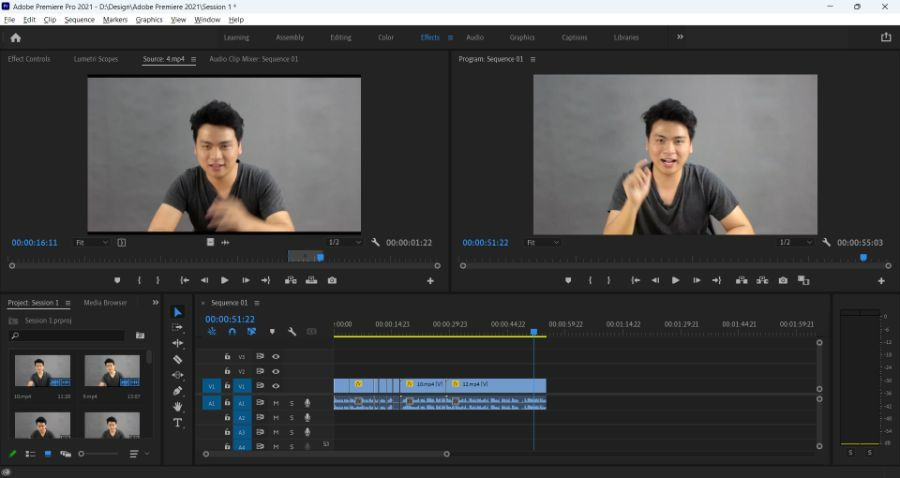Toggle Linked Selection in the timeline
The image size is (900, 478).
point(251,332)
